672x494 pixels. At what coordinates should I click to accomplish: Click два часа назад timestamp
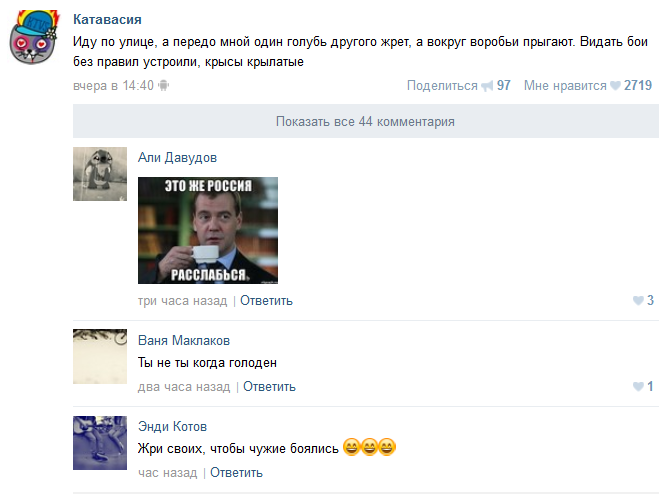pyautogui.click(x=184, y=387)
